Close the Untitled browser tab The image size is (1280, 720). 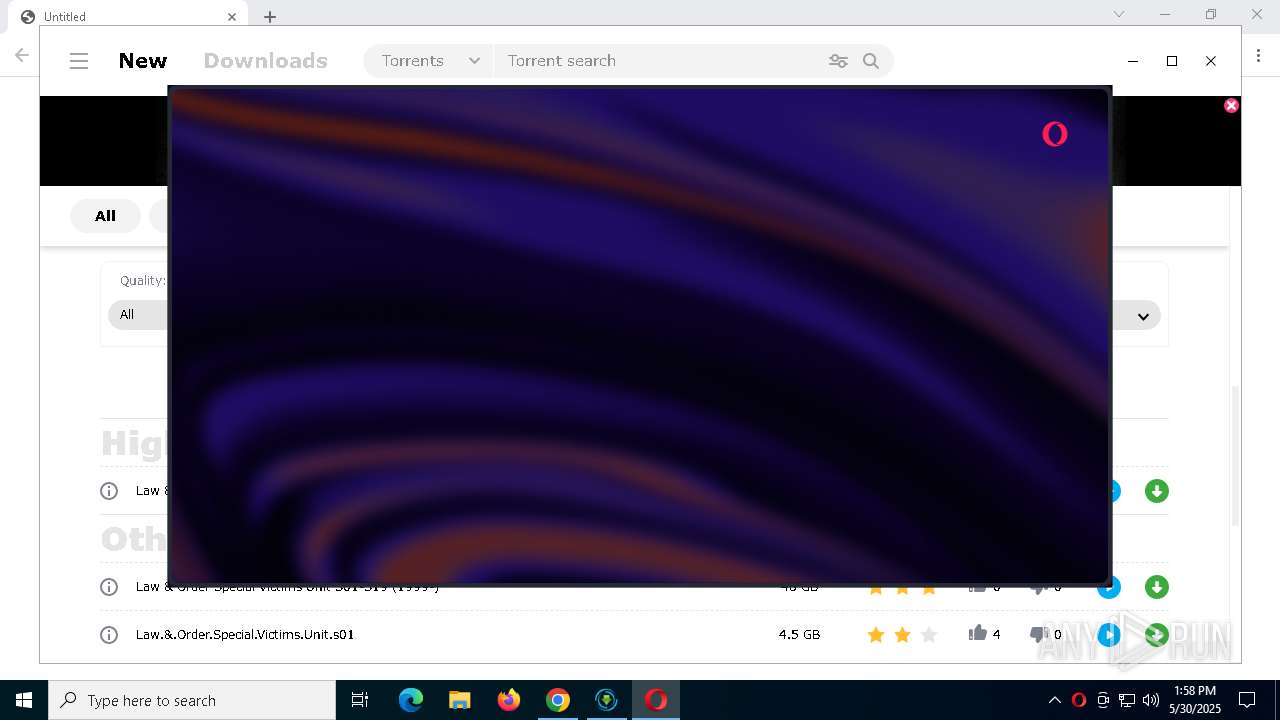click(x=232, y=17)
